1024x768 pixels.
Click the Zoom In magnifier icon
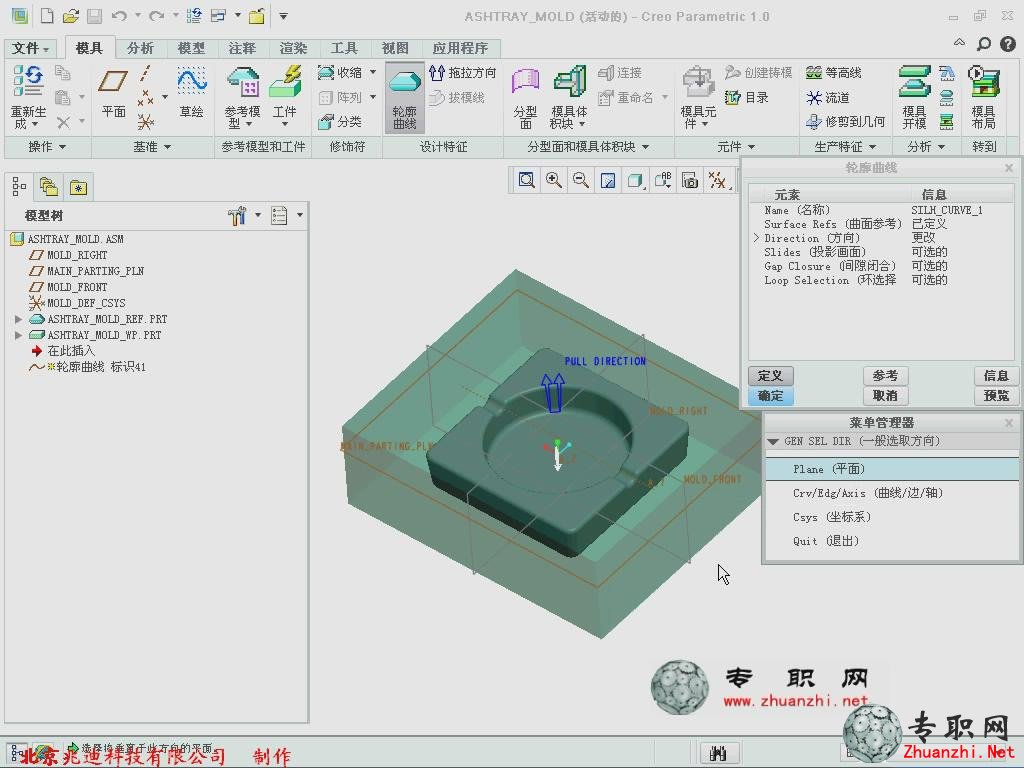[x=554, y=180]
